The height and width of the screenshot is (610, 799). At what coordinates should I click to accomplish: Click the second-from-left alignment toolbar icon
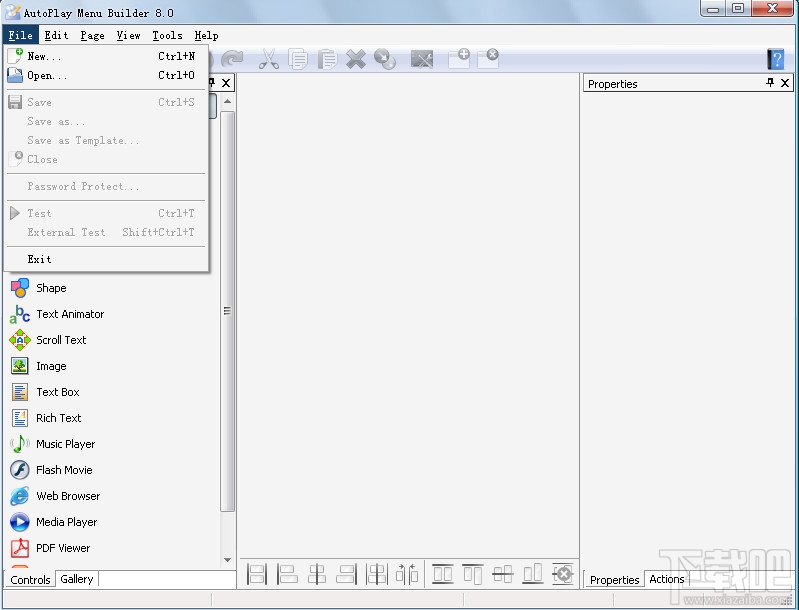287,574
